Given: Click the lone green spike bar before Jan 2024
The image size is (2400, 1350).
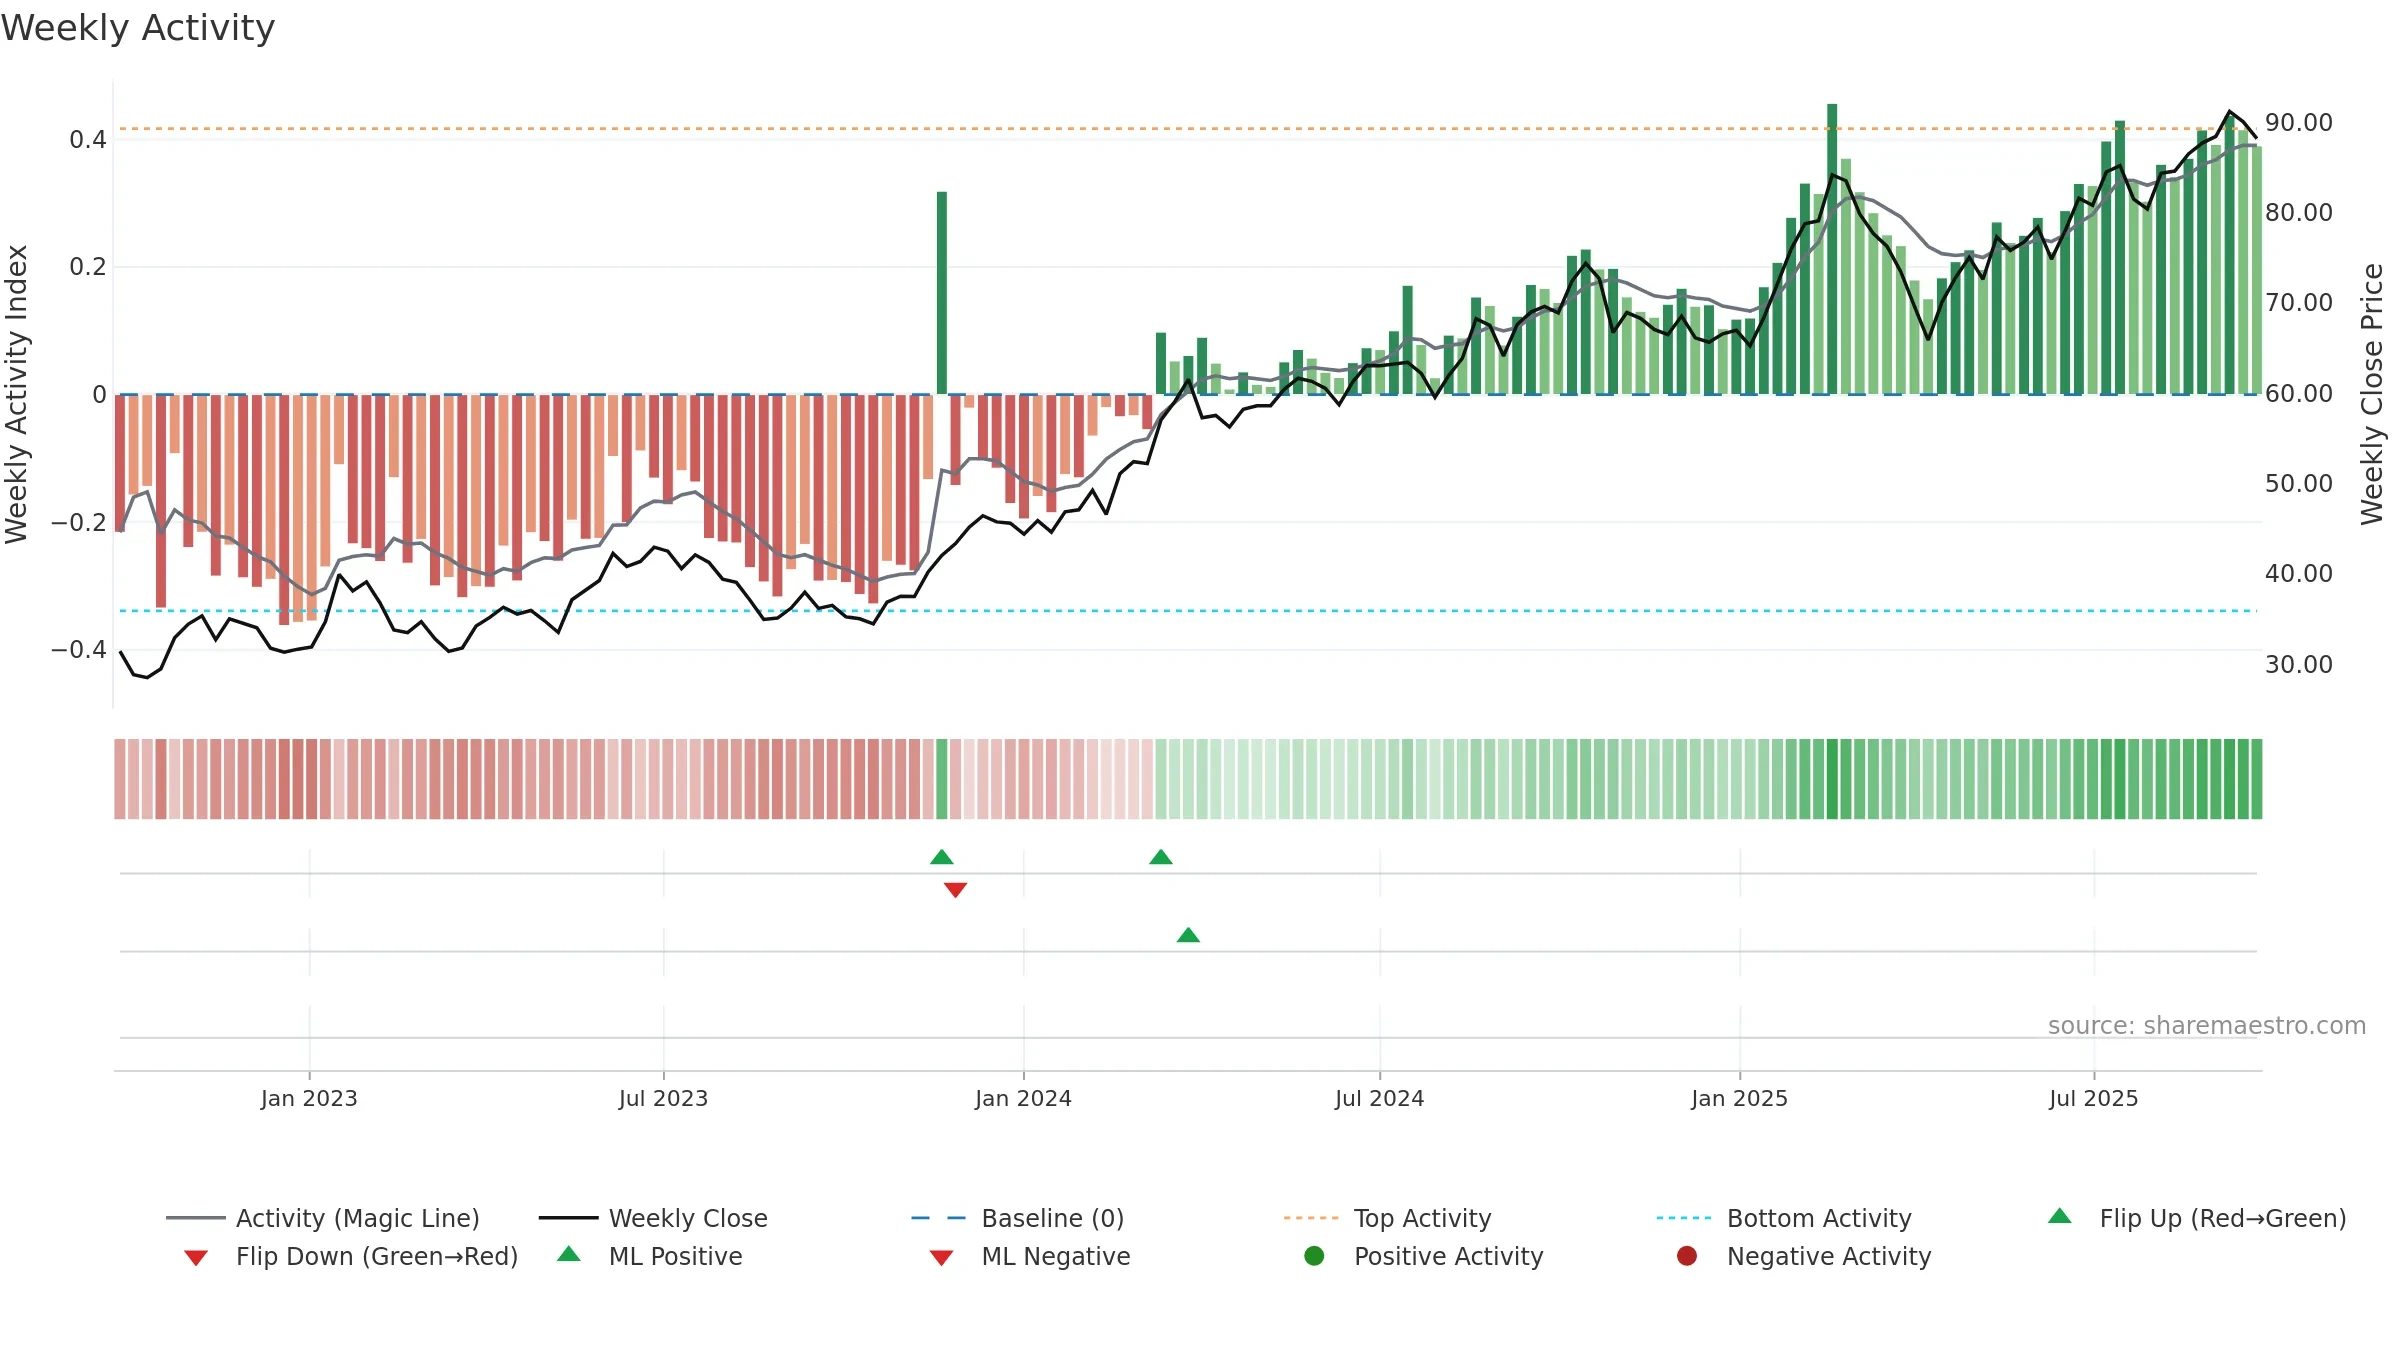Looking at the screenshot, I should coord(942,293).
